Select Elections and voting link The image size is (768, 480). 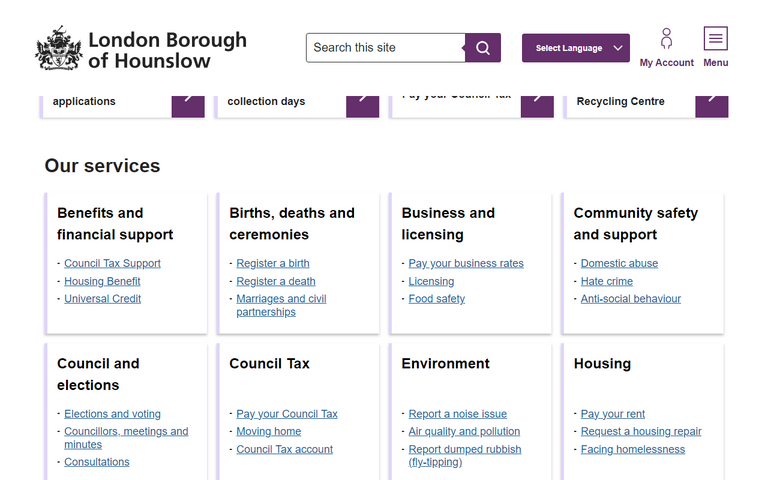112,414
